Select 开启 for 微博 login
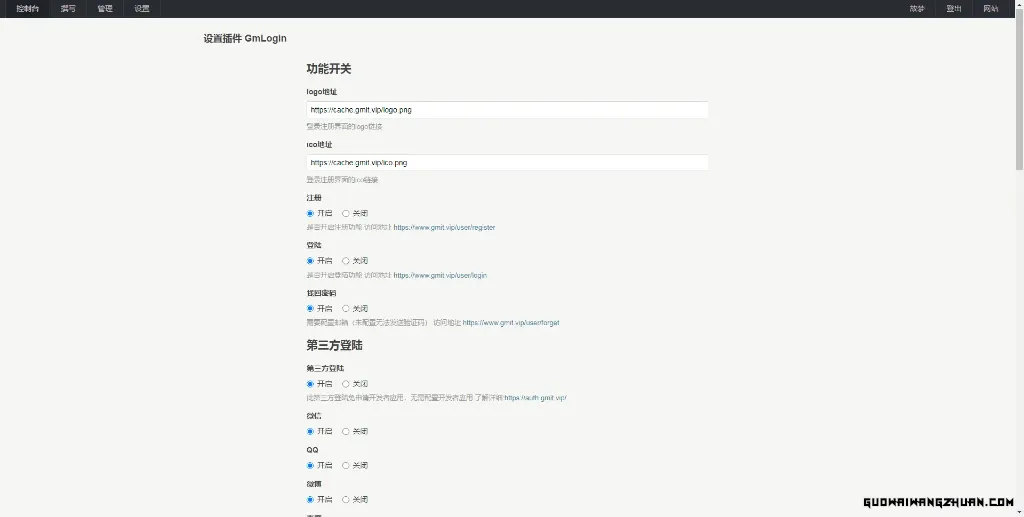Viewport: 1024px width, 517px height. [x=310, y=499]
